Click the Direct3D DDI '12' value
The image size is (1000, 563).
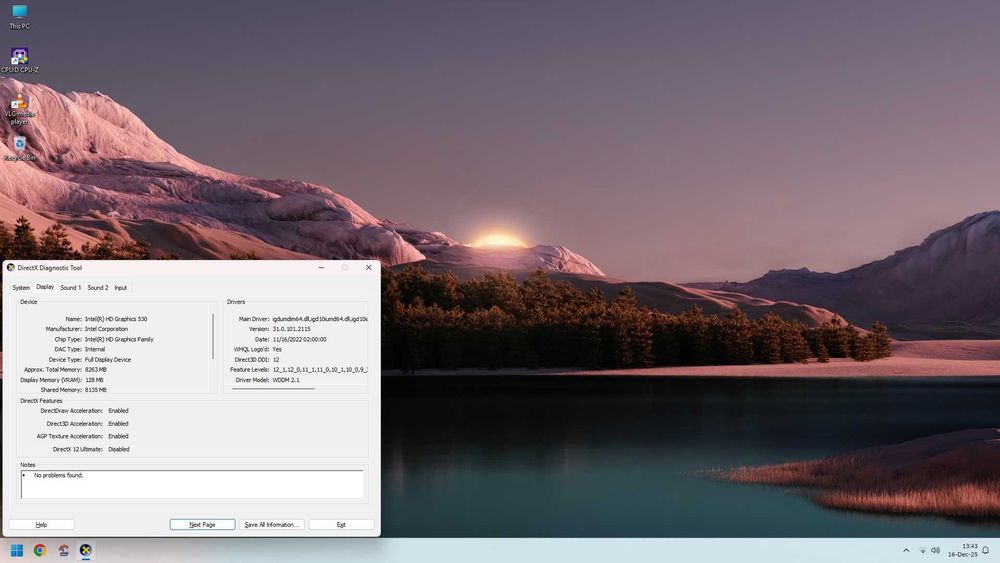[x=276, y=360]
